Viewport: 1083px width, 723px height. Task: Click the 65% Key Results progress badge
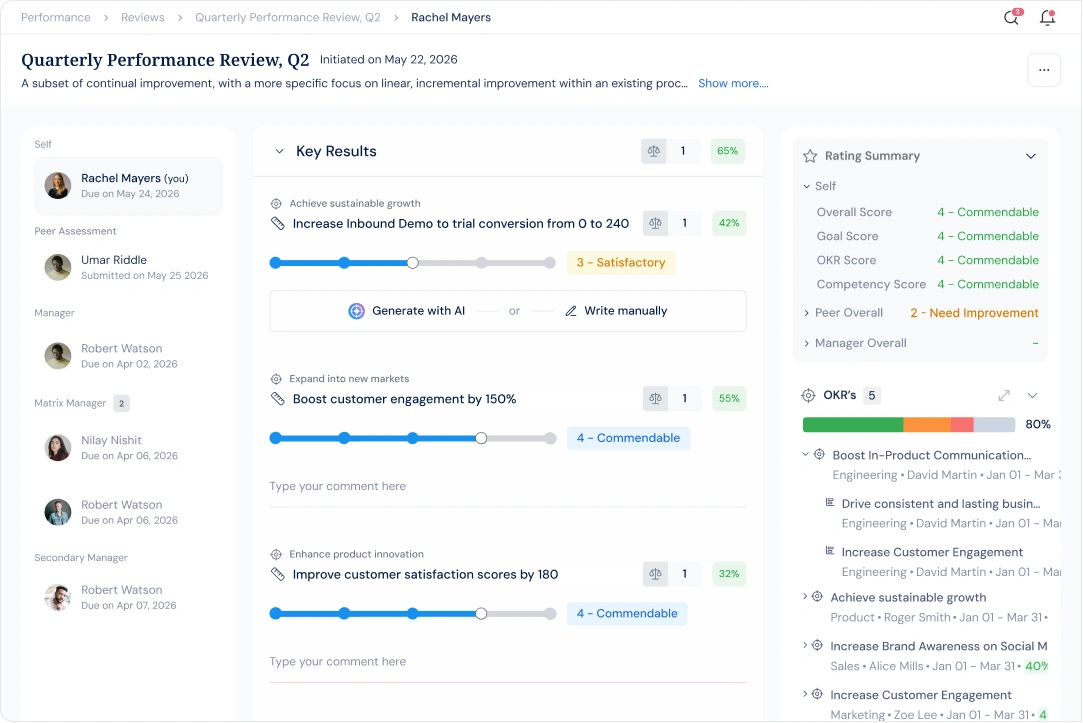click(x=727, y=151)
